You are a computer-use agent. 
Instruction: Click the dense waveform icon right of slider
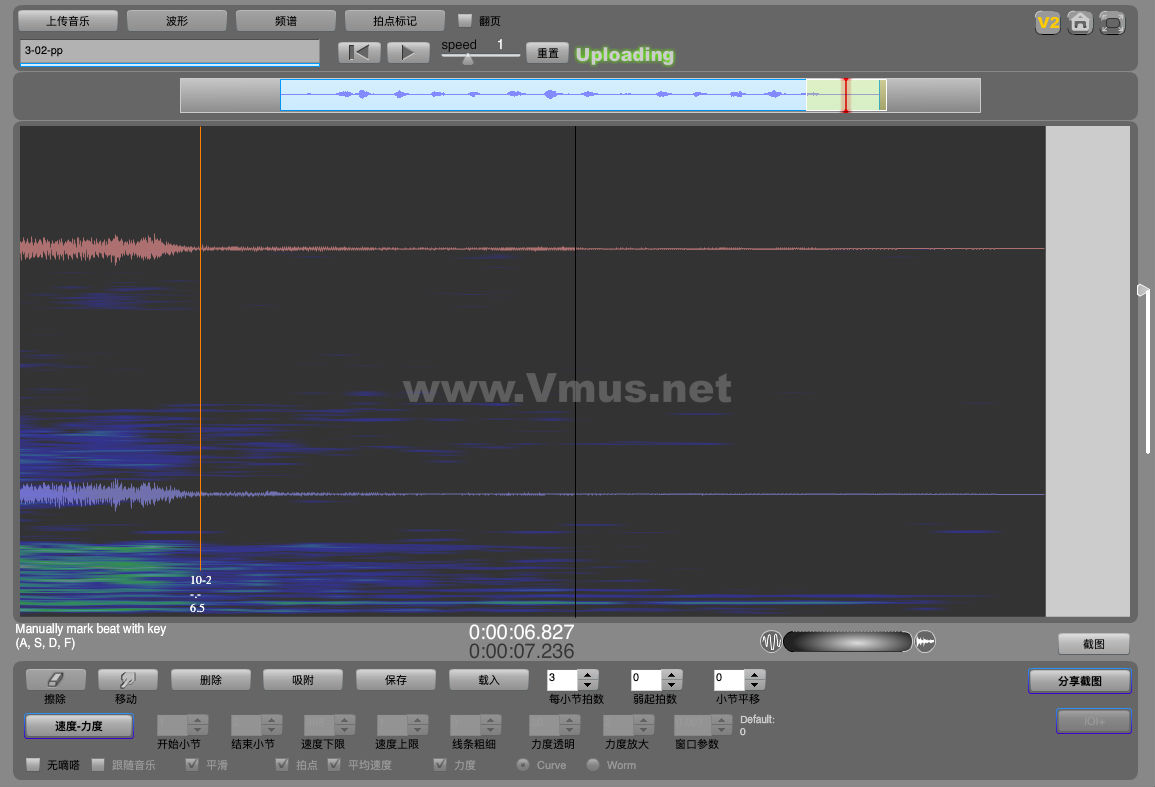pyautogui.click(x=925, y=641)
